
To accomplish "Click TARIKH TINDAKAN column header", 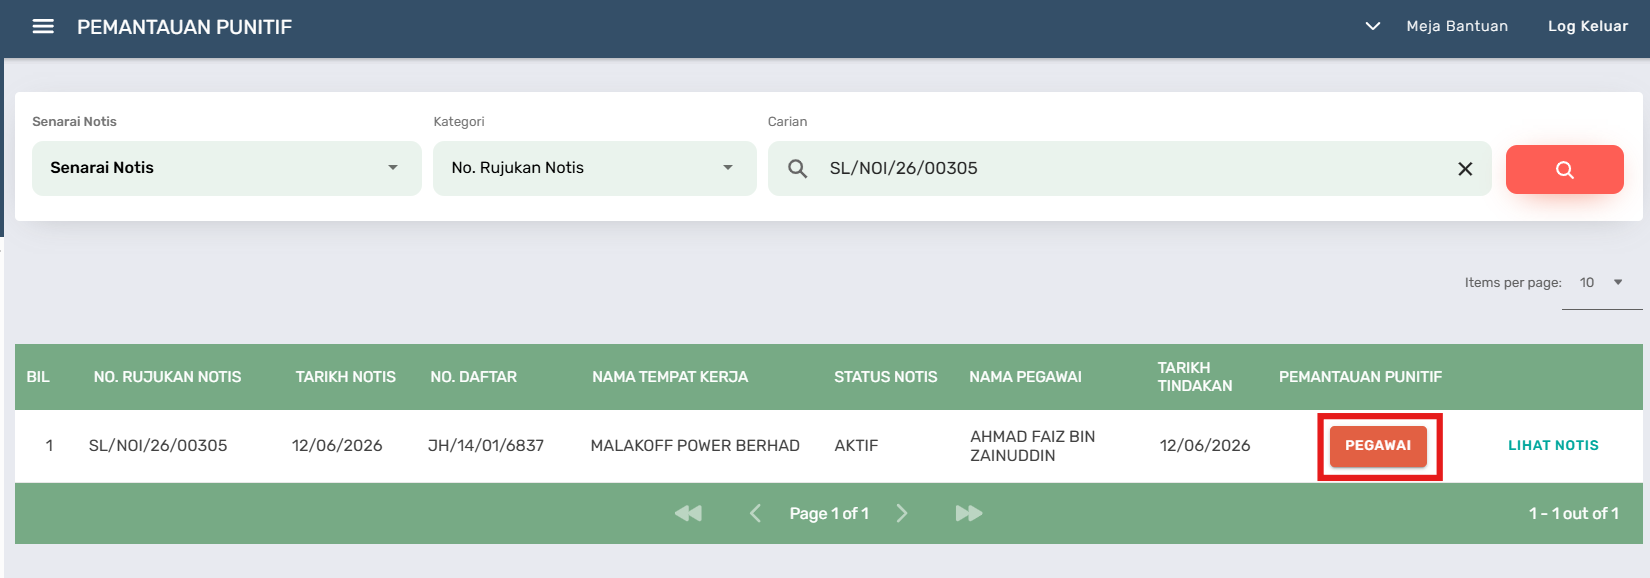I will click(1195, 377).
